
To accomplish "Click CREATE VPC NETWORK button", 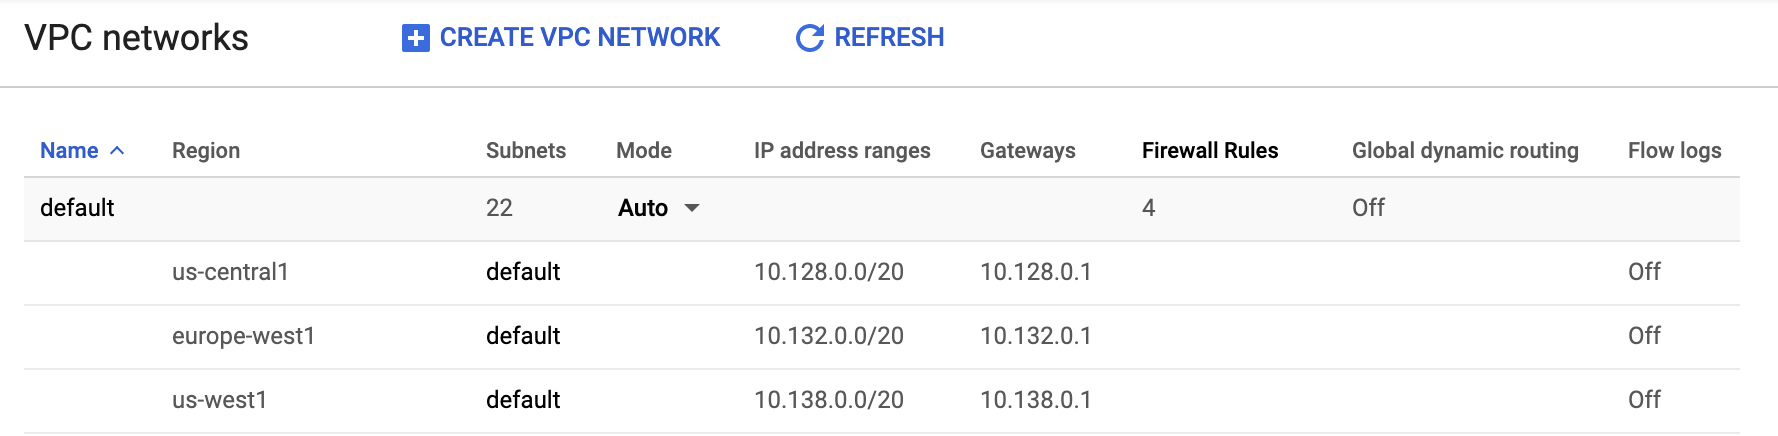I will coord(561,38).
